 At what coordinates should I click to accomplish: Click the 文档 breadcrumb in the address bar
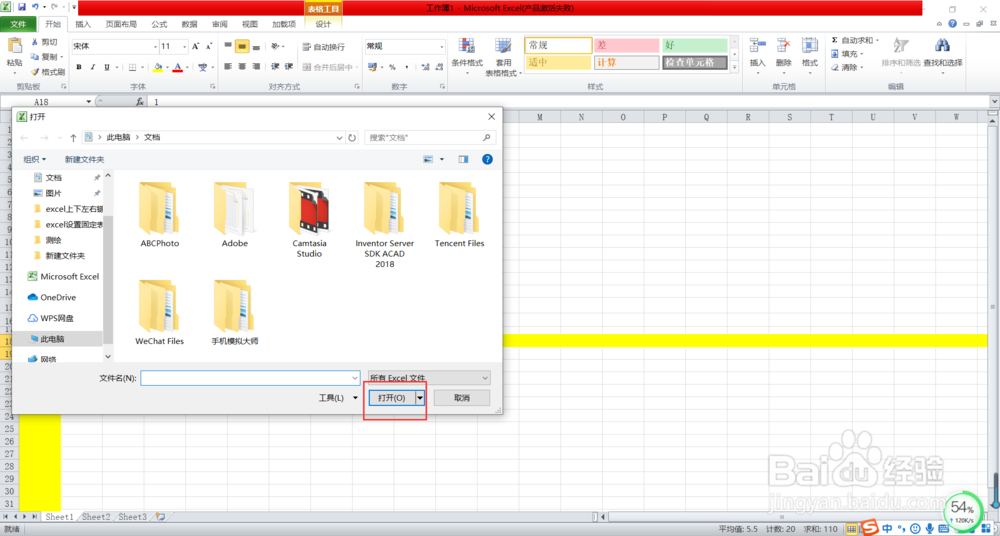tap(152, 137)
